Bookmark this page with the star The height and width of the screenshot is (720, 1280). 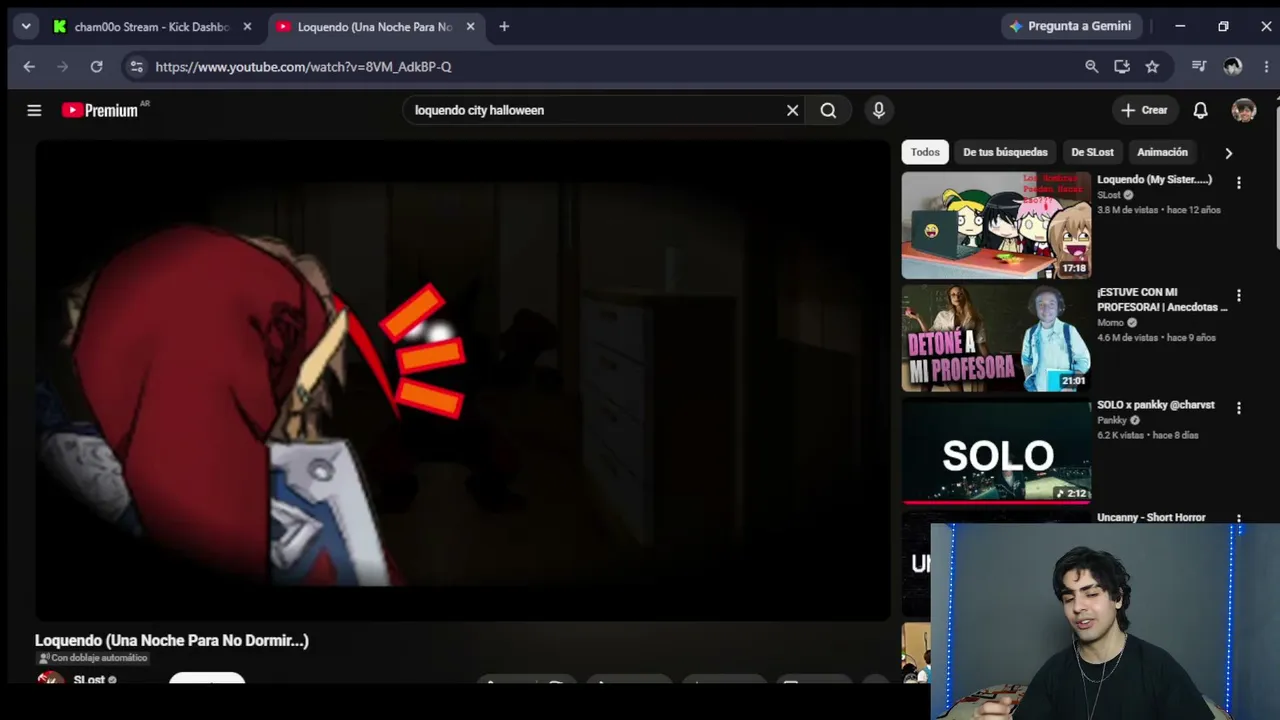(1152, 66)
